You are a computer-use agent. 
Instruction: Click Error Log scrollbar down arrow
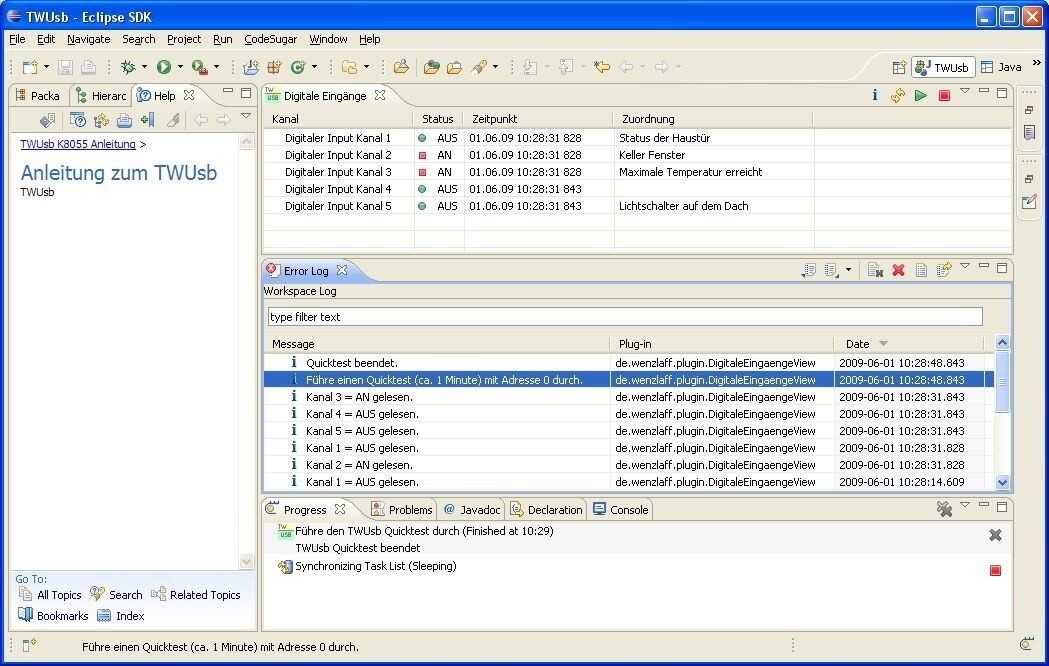click(x=1002, y=482)
